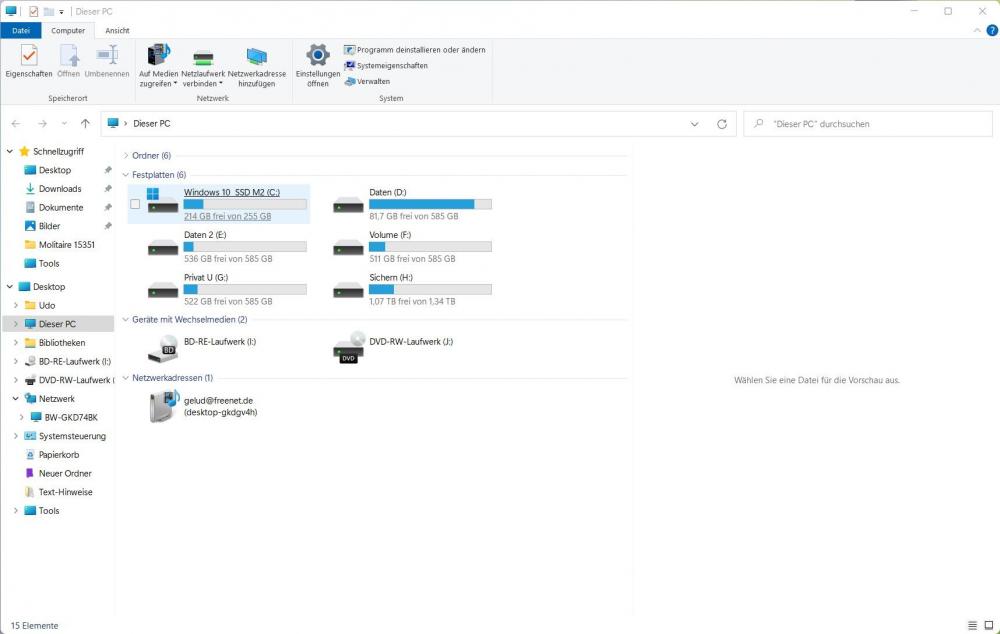Click the refresh button beside address bar
Viewport: 1000px width, 634px height.
(x=722, y=124)
